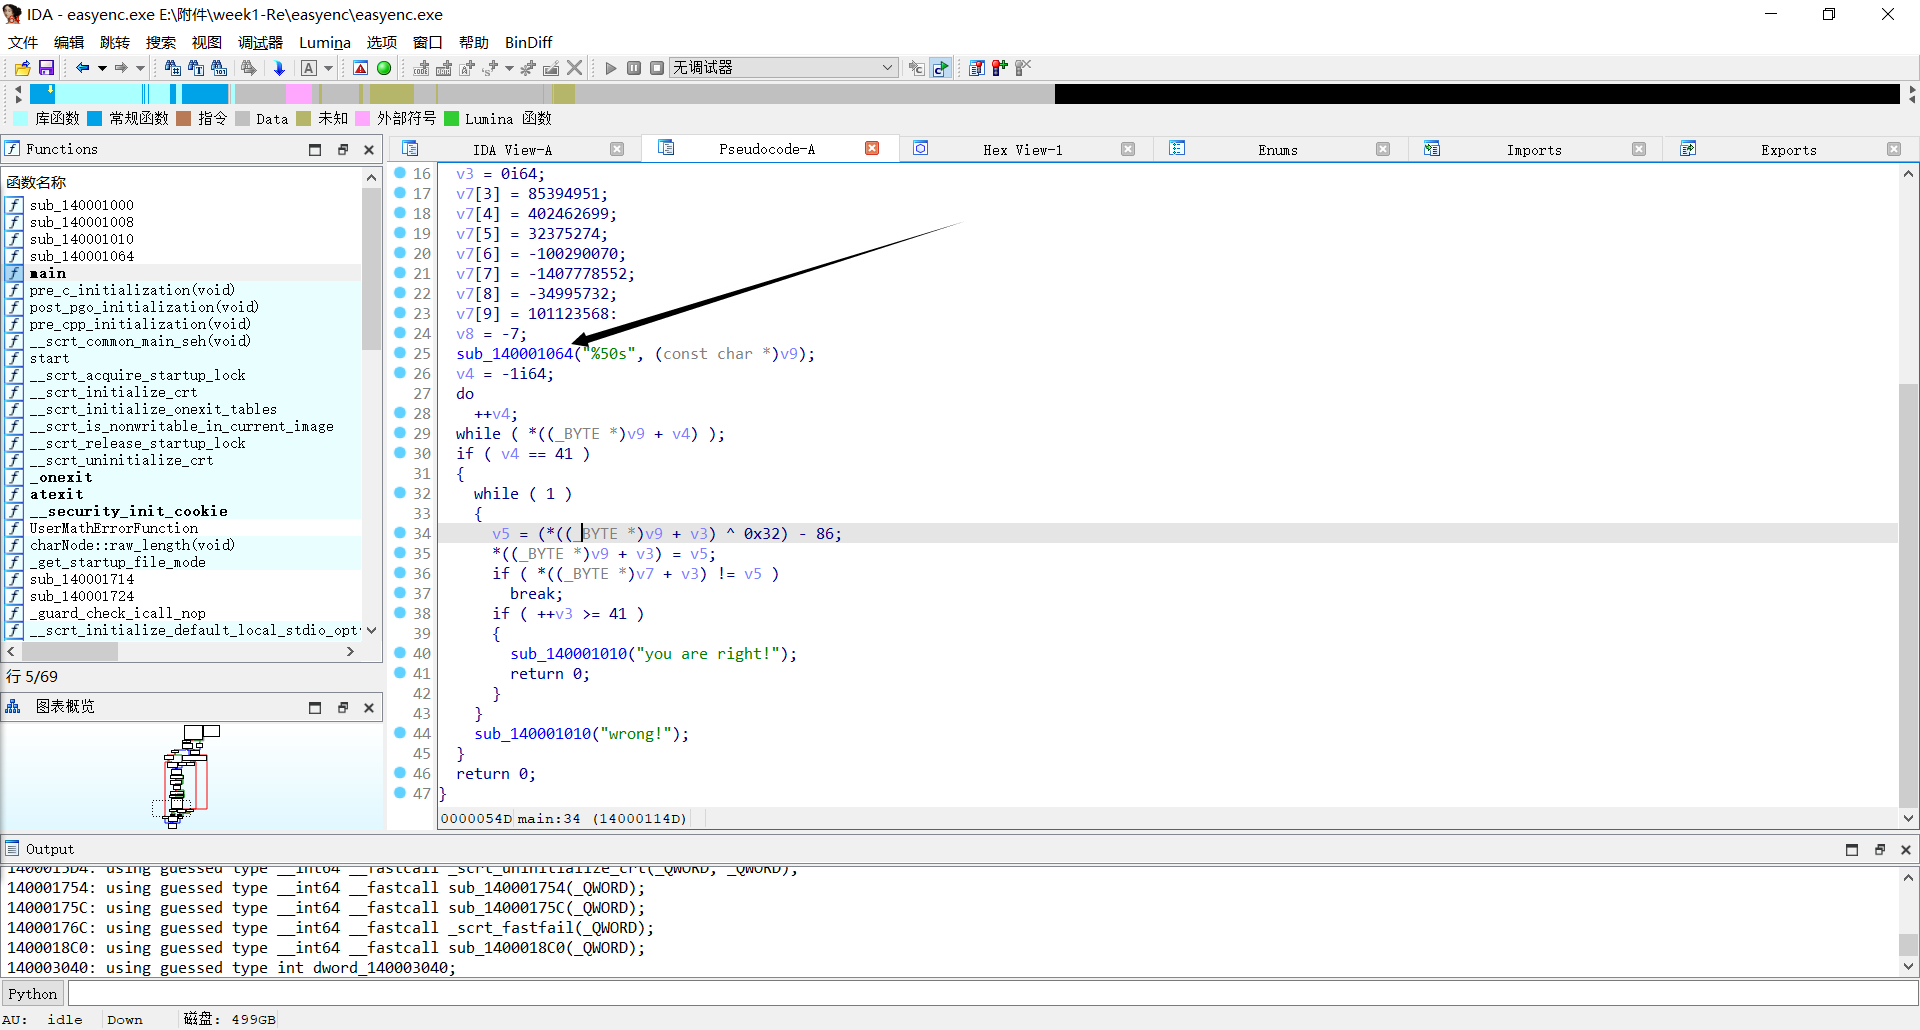Viewport: 1920px width, 1030px height.
Task: Click the boxed letter A string icon
Action: point(309,68)
